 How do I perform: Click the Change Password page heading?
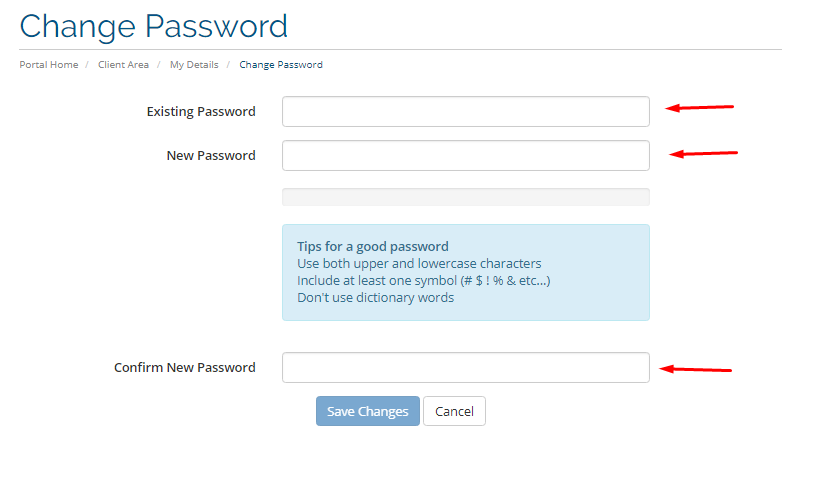[154, 26]
